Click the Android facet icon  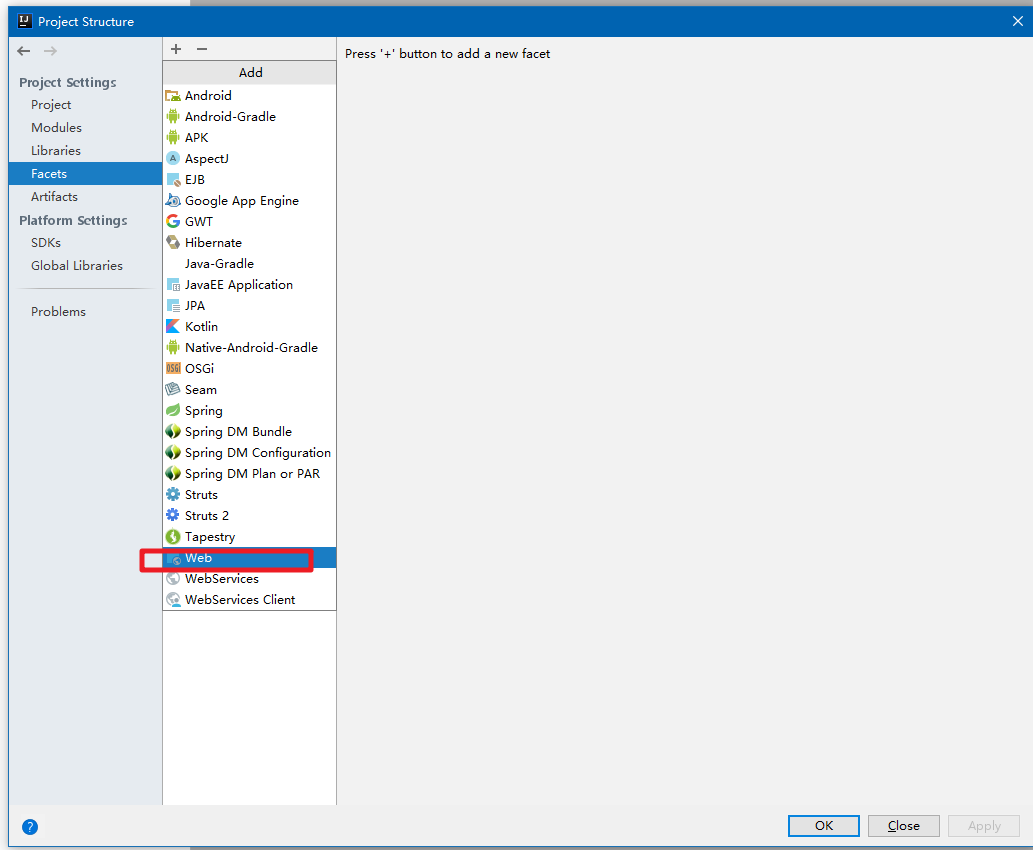coord(173,96)
